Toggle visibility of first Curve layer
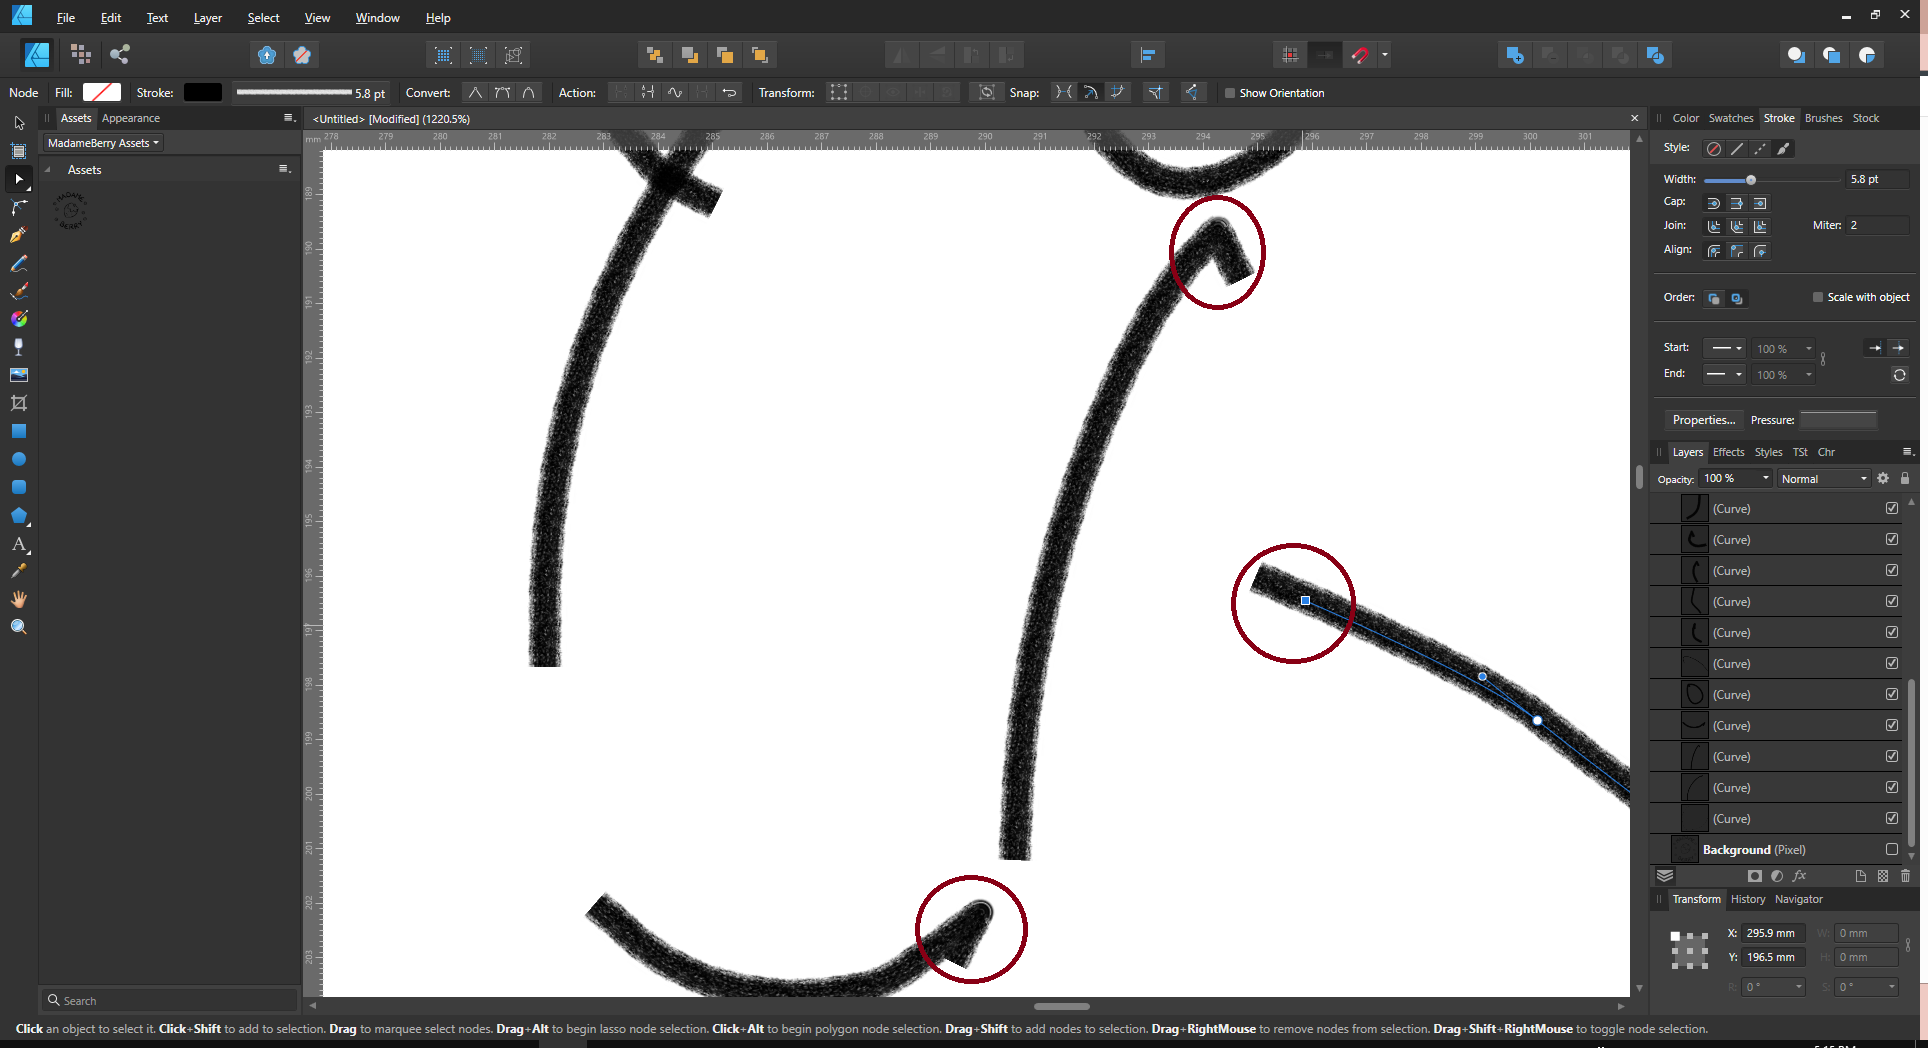The width and height of the screenshot is (1928, 1048). pyautogui.click(x=1892, y=508)
